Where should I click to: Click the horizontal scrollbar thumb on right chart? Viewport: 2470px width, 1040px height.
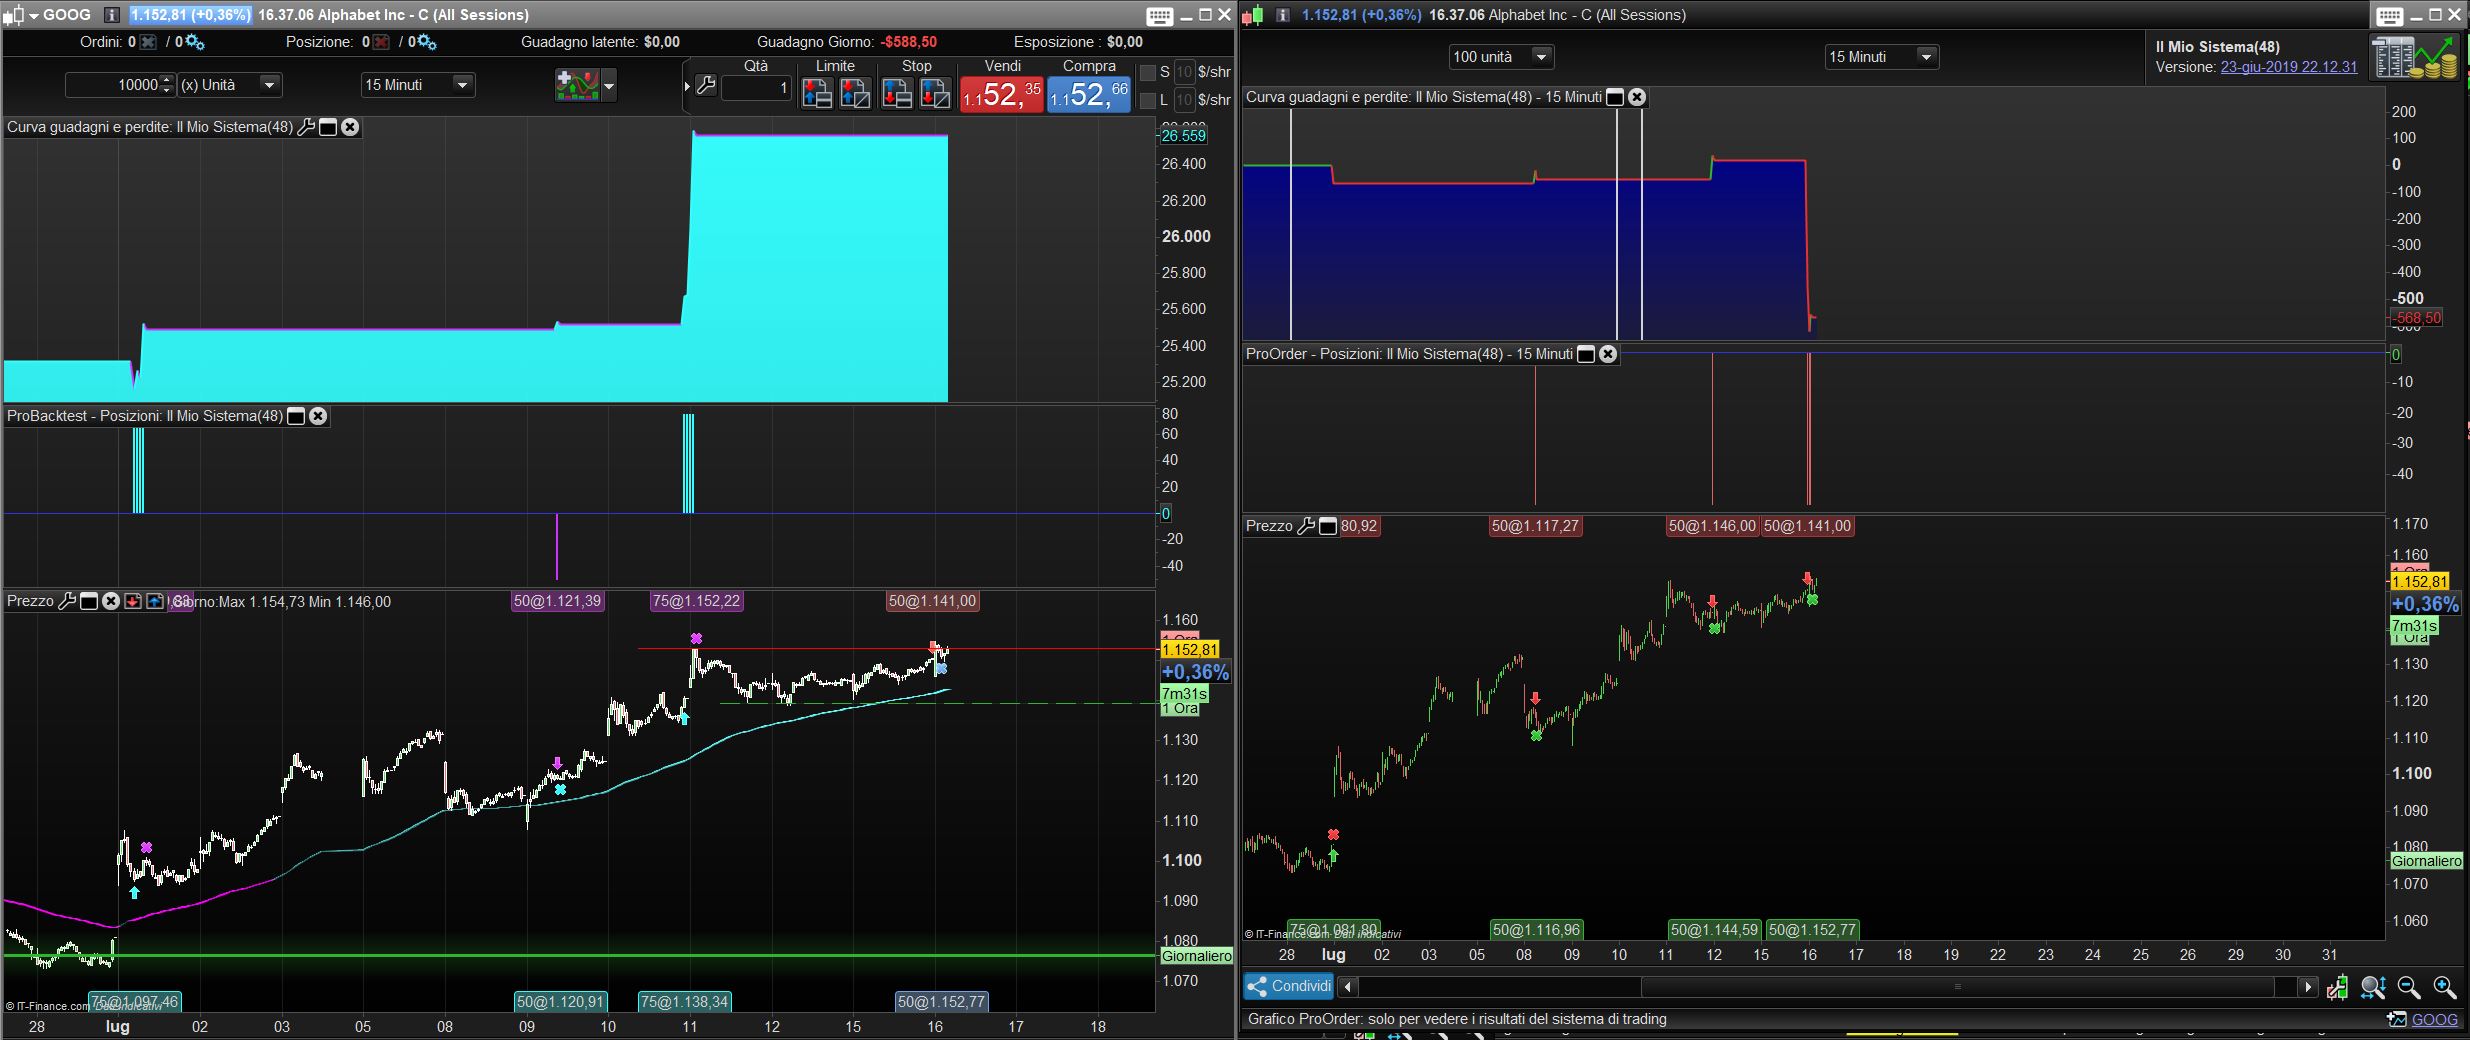(x=1957, y=987)
